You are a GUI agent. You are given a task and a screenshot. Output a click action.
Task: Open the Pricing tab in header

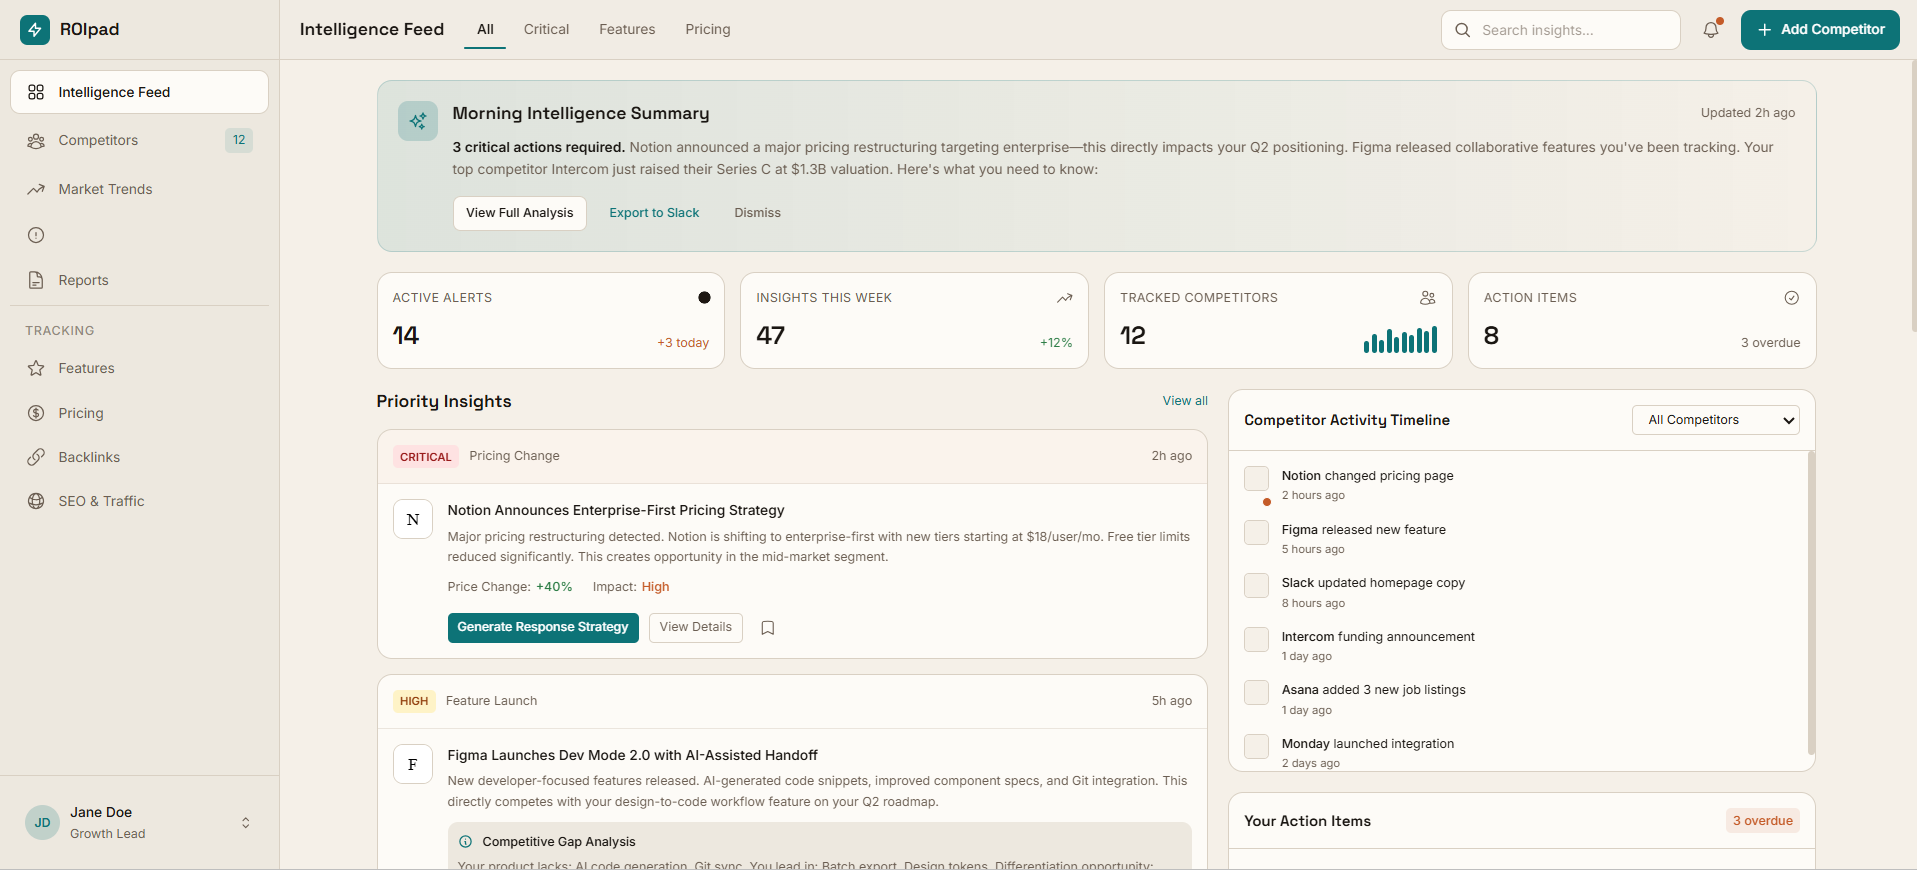708,30
